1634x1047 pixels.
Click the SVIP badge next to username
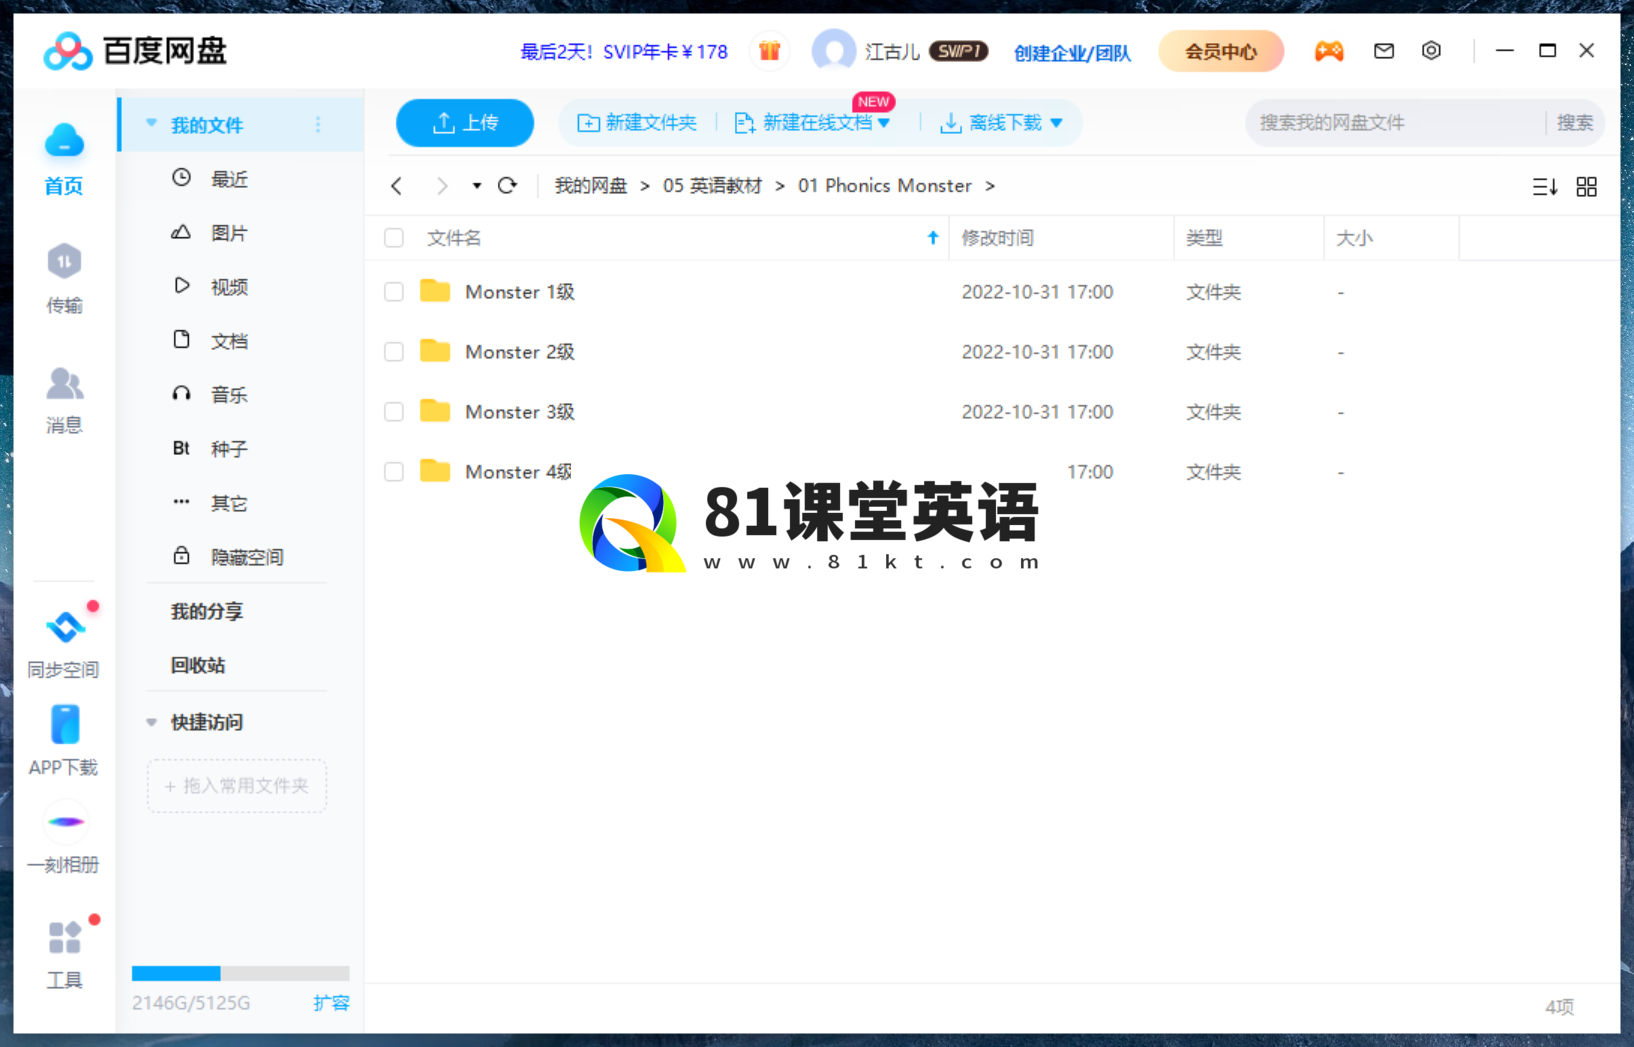(958, 51)
